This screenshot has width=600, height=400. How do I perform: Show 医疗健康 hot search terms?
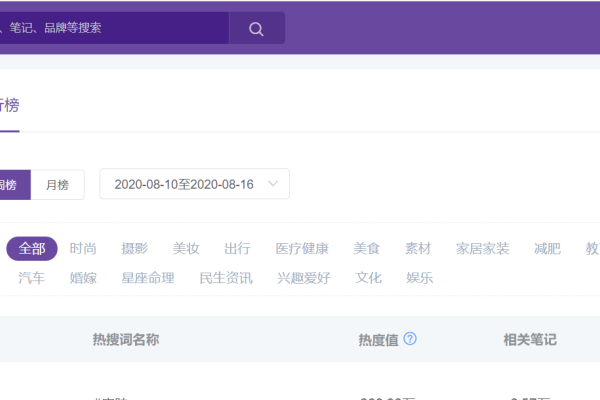click(301, 248)
